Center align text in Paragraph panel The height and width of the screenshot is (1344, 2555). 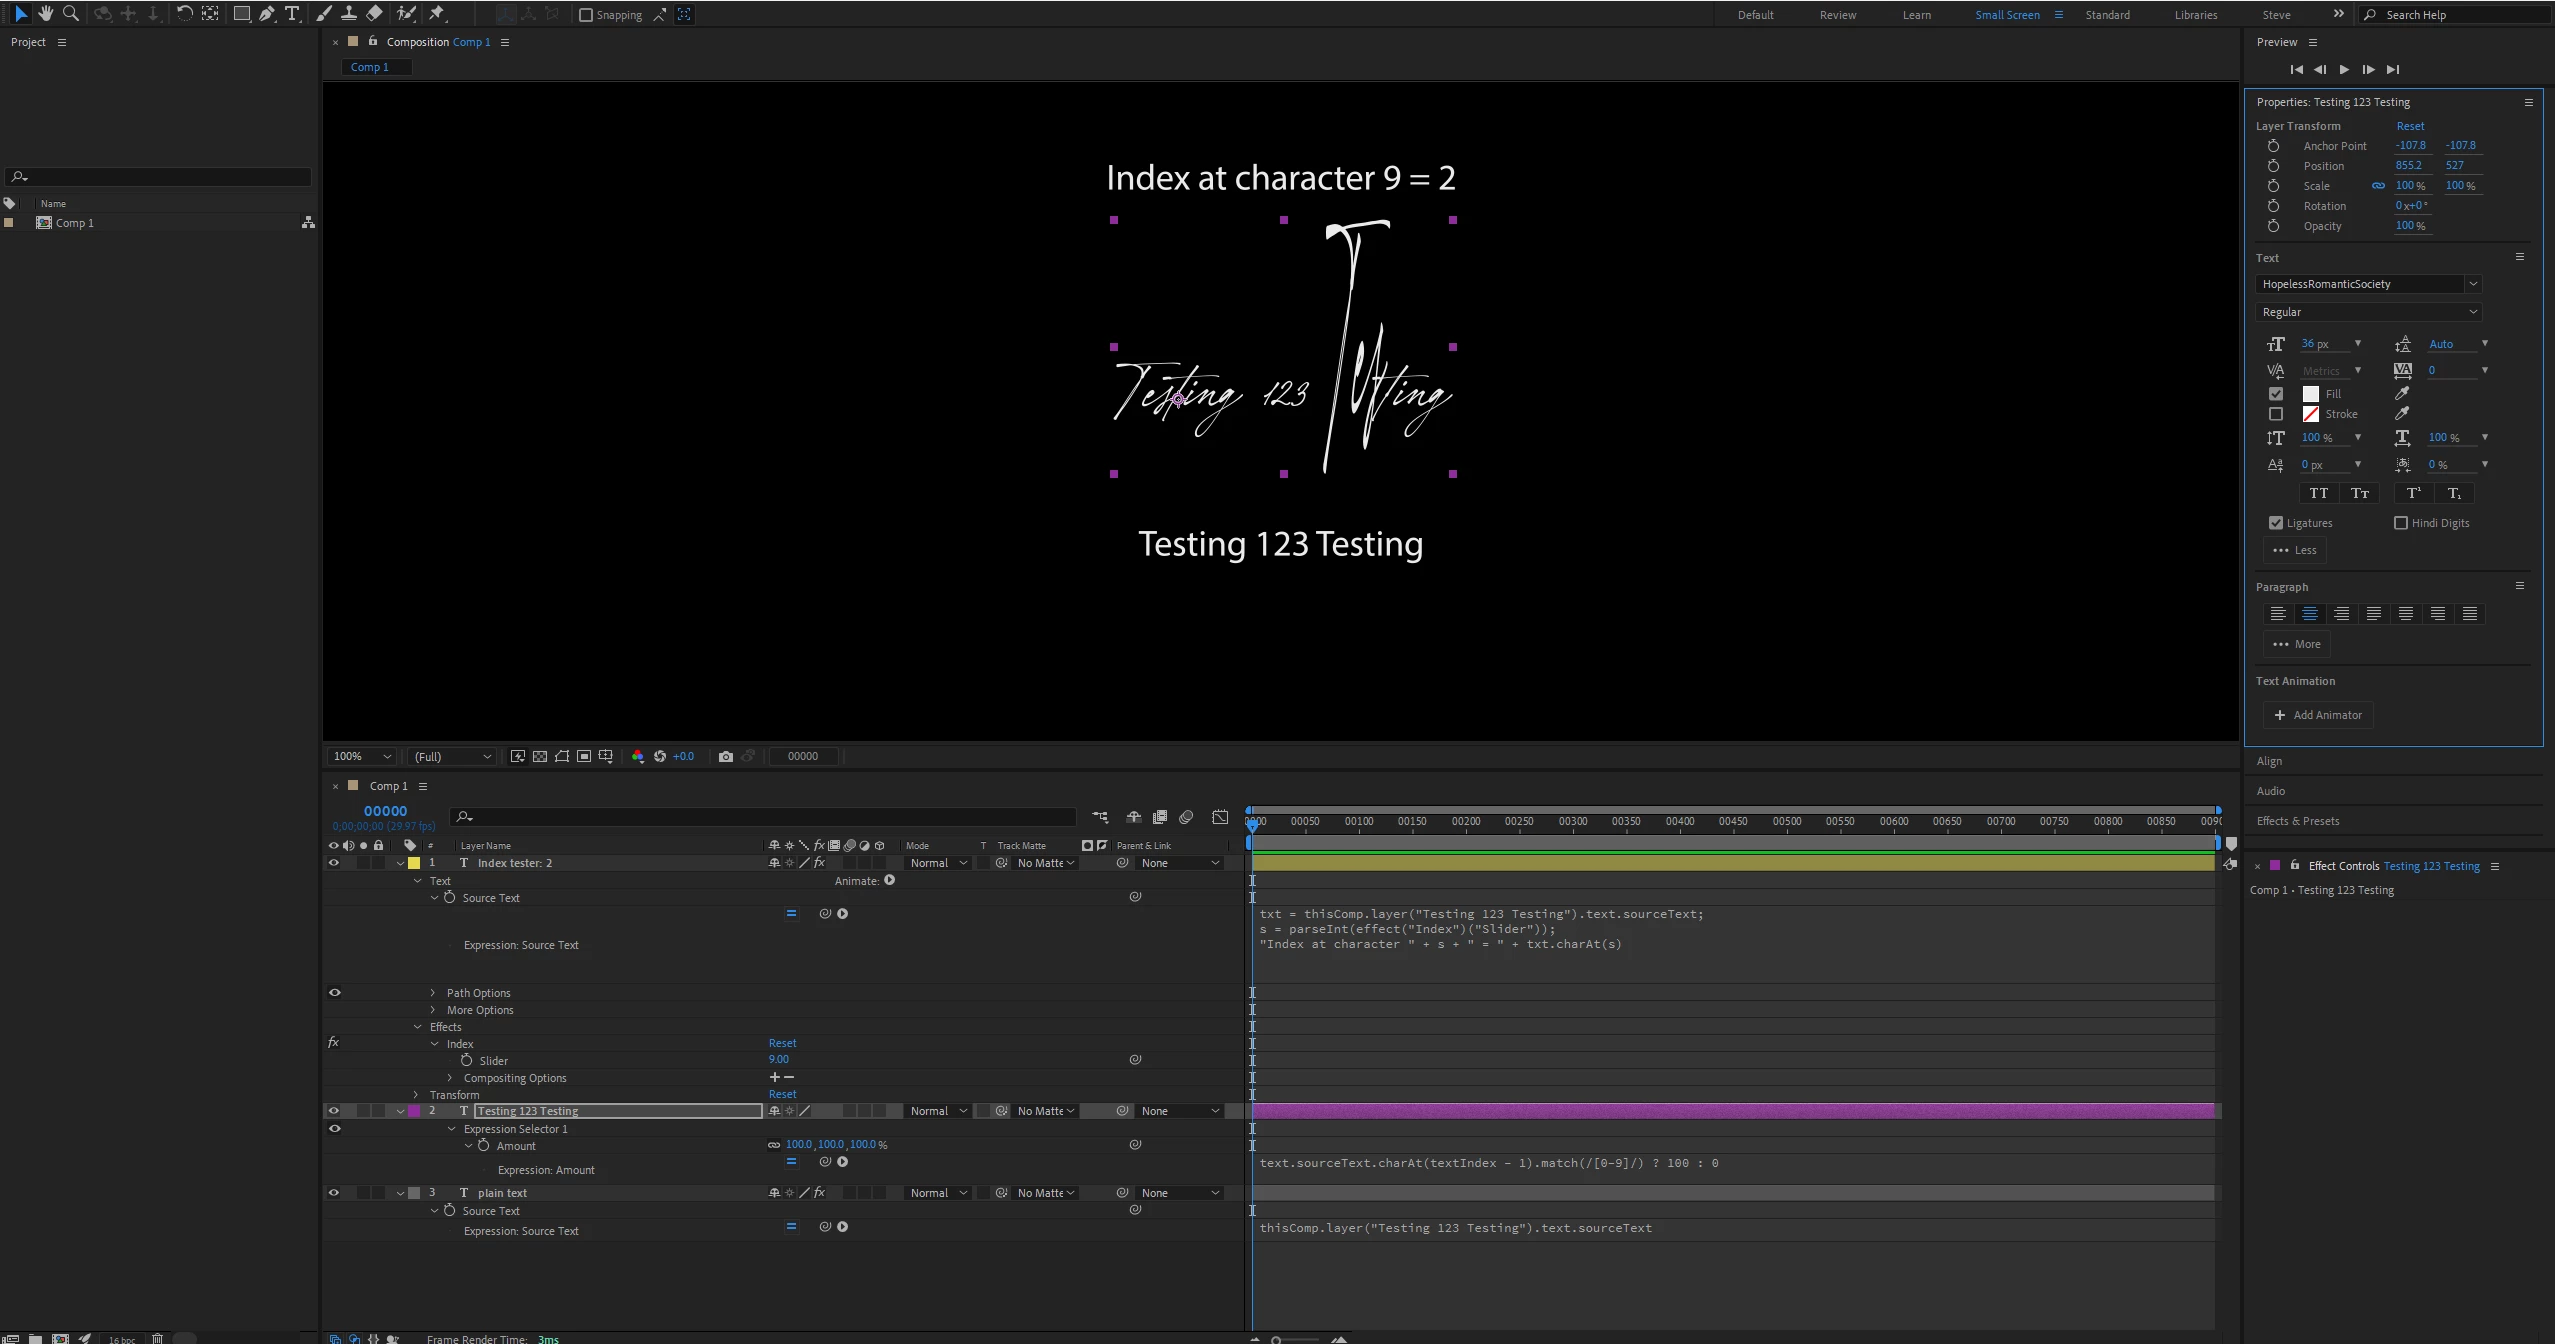click(2309, 614)
